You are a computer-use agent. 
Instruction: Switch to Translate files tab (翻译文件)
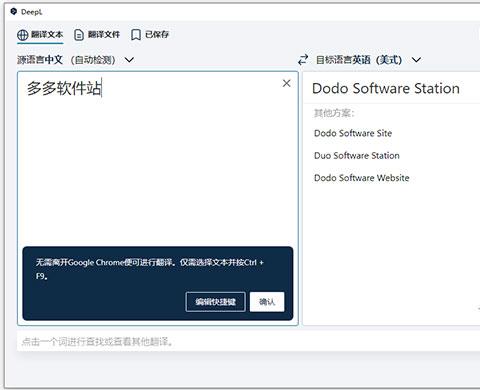(97, 34)
